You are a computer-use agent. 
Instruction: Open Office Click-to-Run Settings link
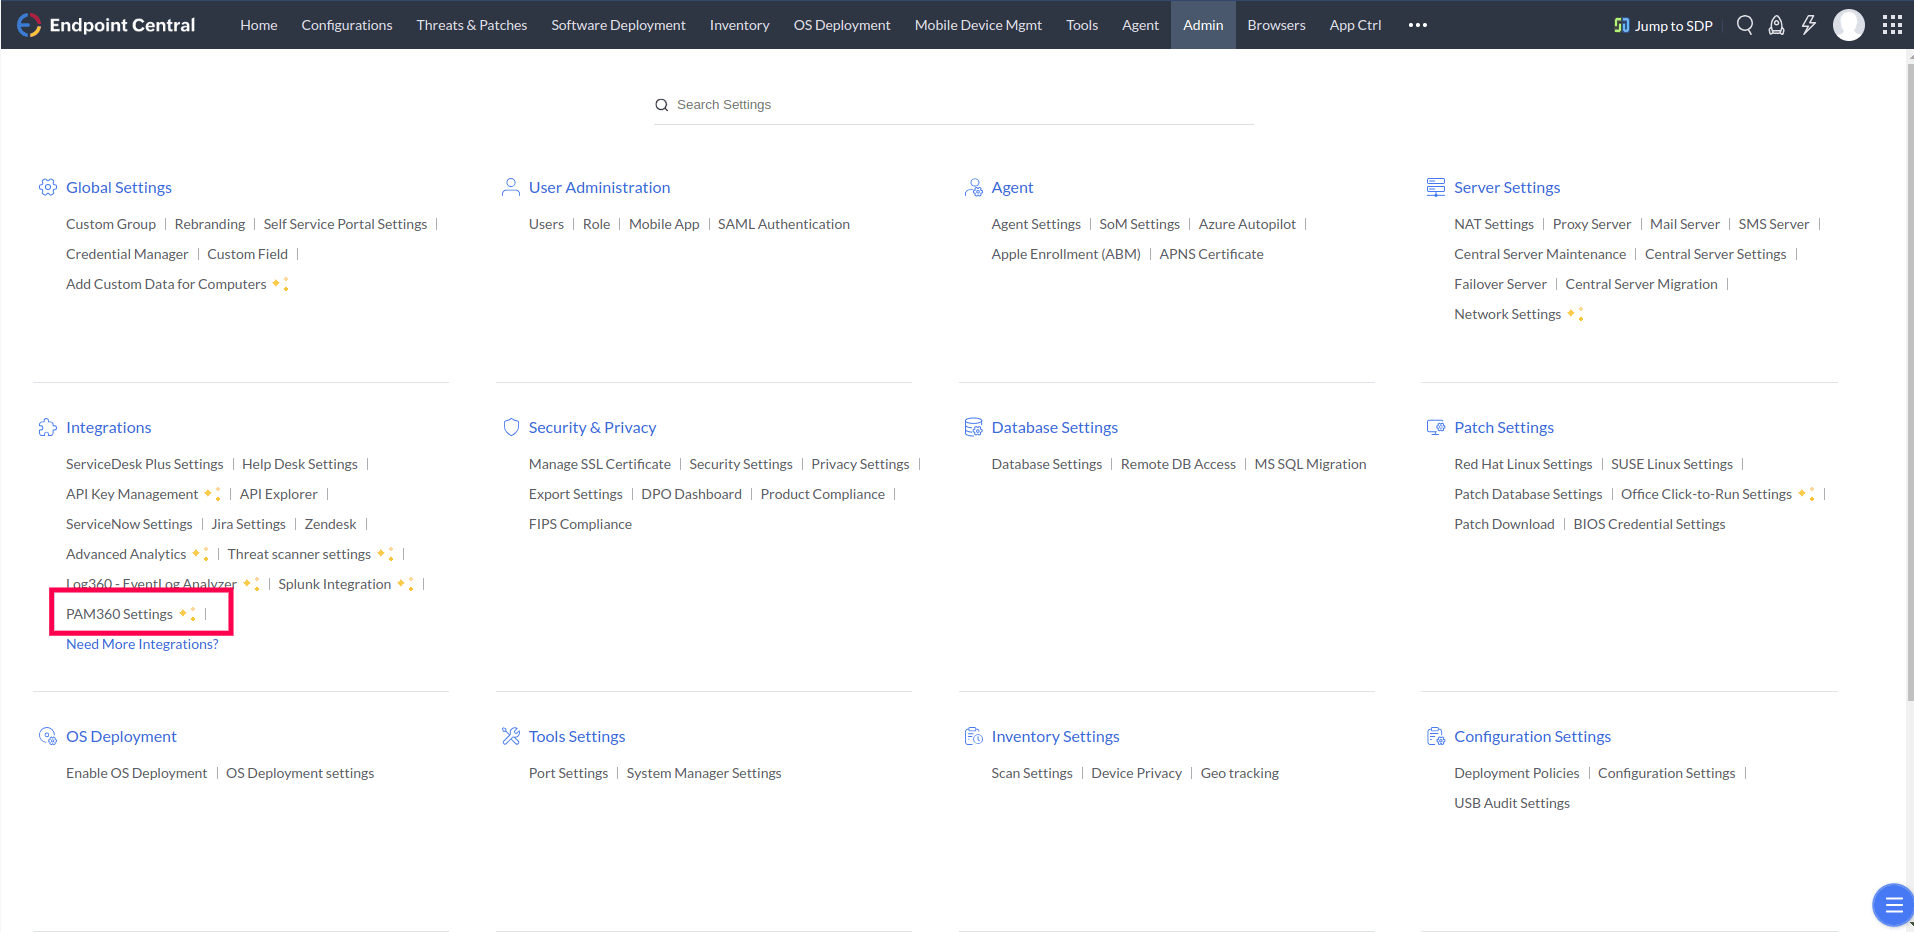1706,494
